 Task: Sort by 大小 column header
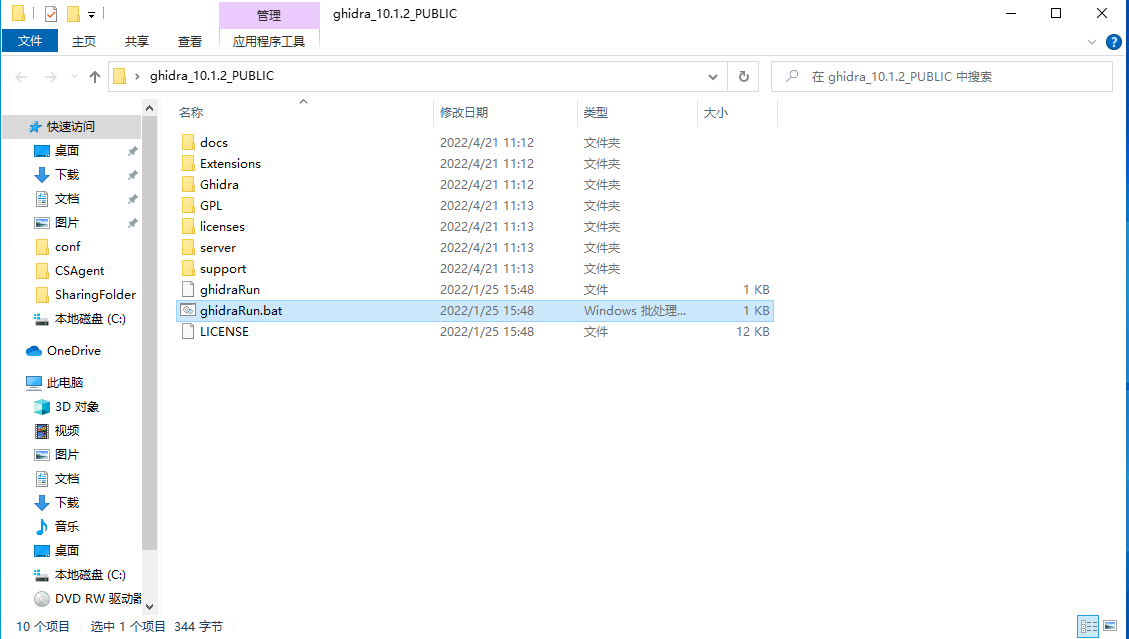point(715,112)
